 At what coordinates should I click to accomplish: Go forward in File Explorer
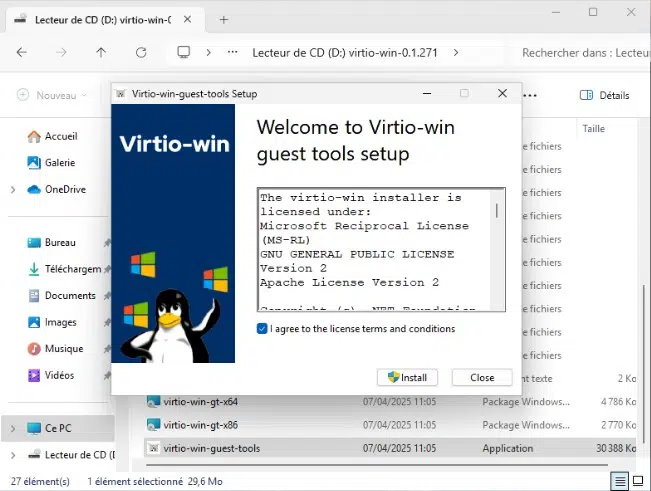tap(61, 52)
